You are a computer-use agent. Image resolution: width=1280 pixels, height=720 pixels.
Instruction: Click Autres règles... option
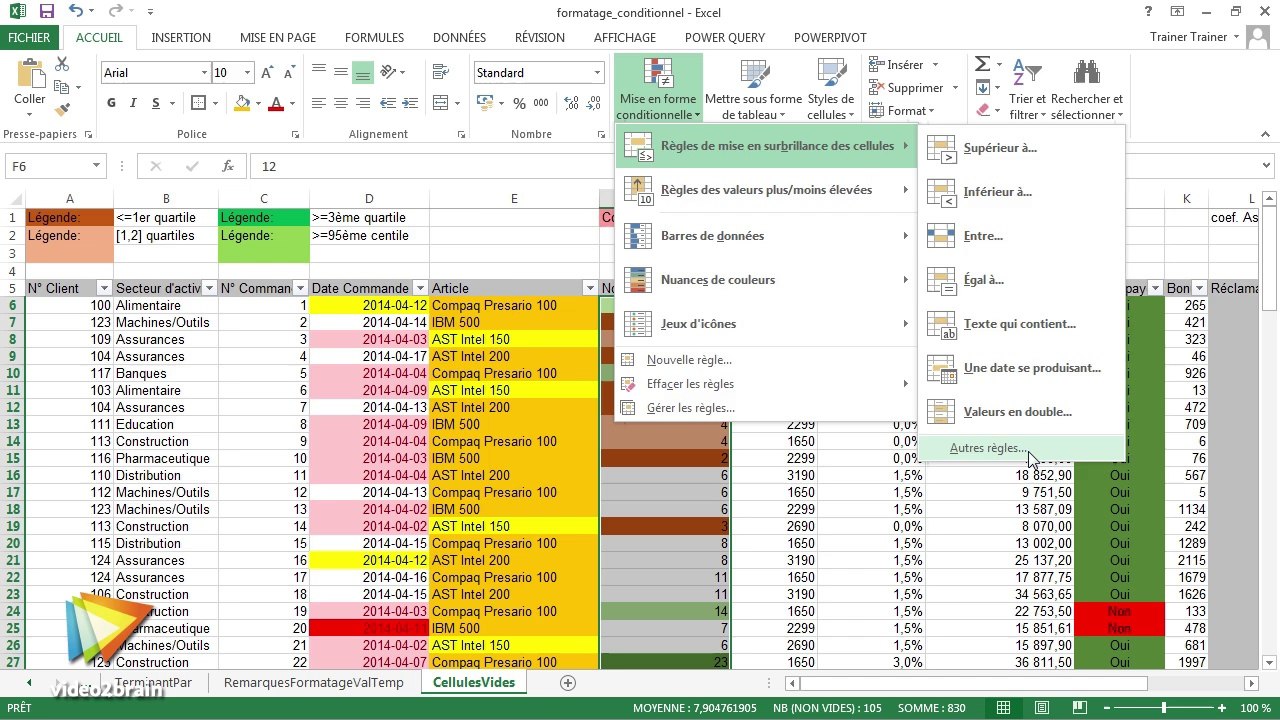pyautogui.click(x=1021, y=448)
